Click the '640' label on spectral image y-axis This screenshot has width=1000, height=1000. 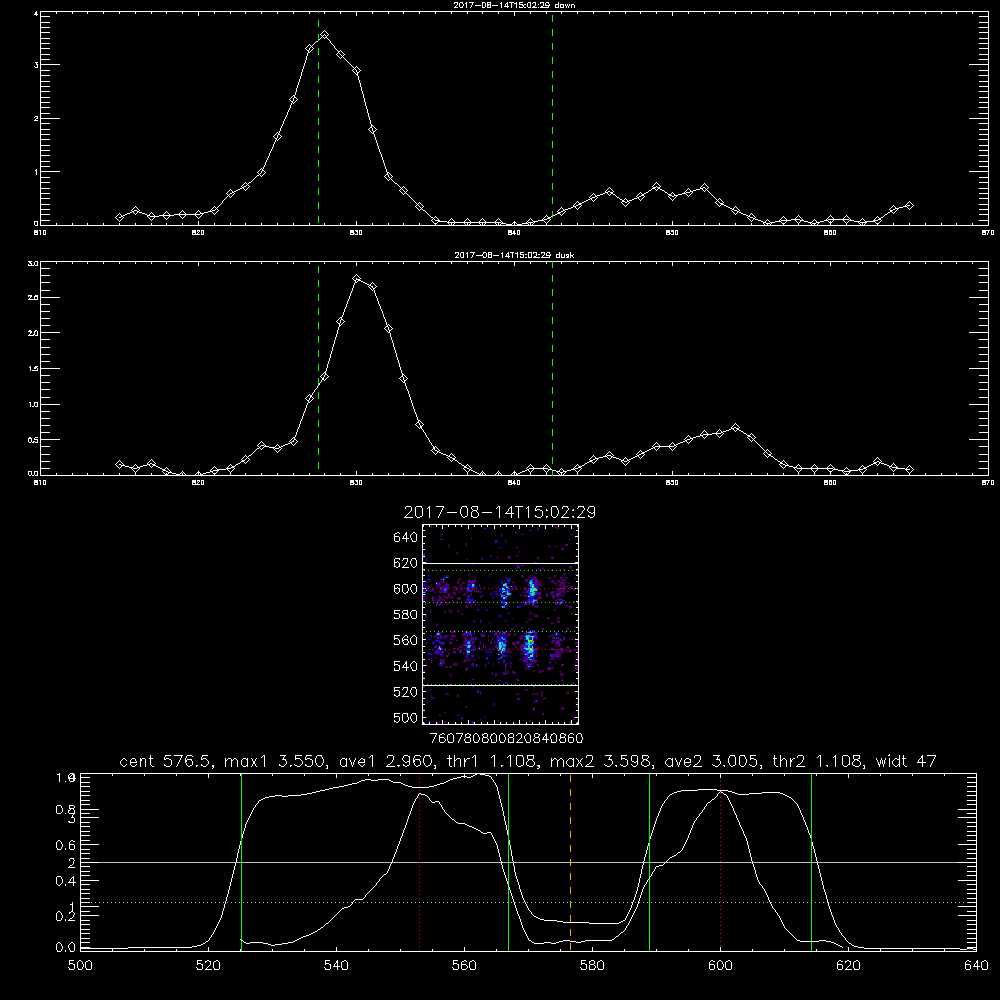pos(406,538)
